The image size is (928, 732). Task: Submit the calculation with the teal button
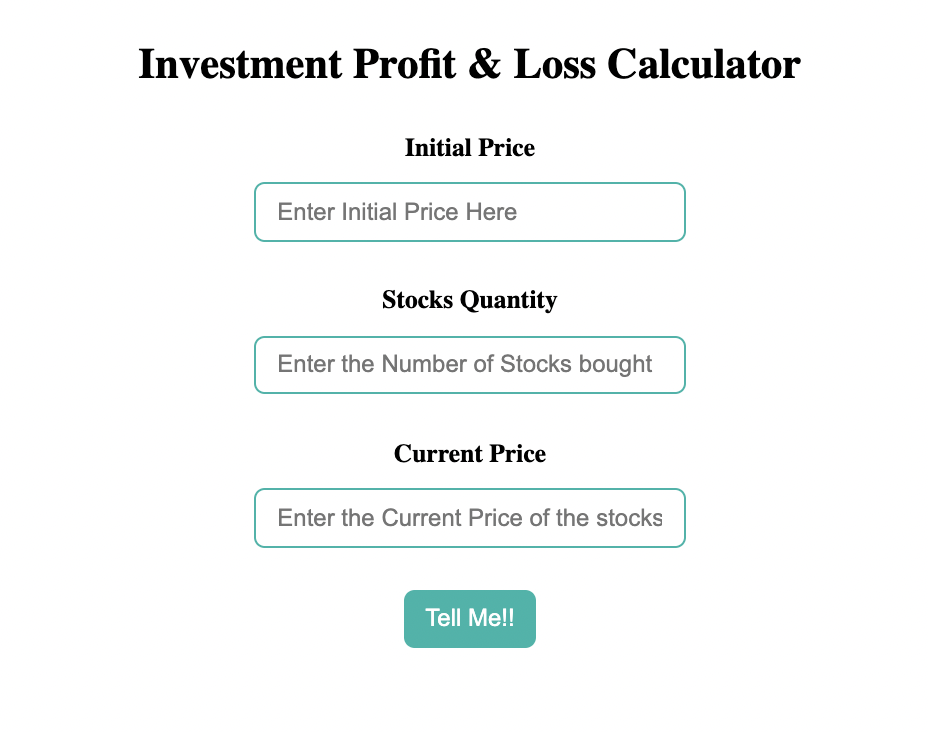pos(469,618)
